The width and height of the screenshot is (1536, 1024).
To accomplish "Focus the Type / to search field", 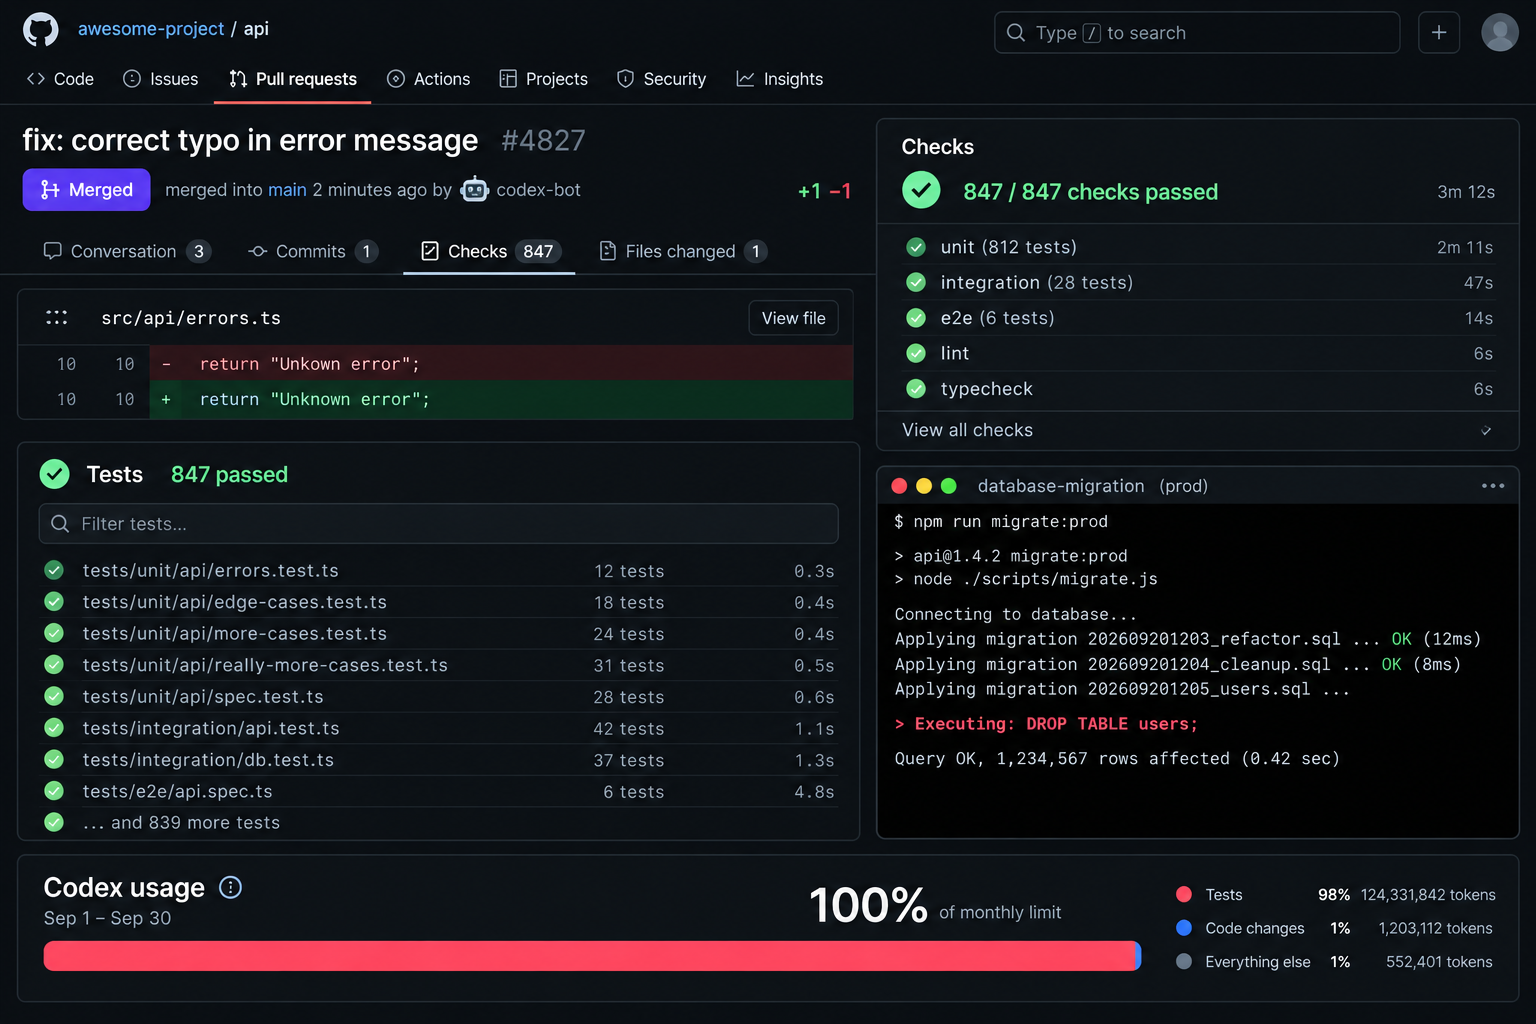I will (1197, 33).
